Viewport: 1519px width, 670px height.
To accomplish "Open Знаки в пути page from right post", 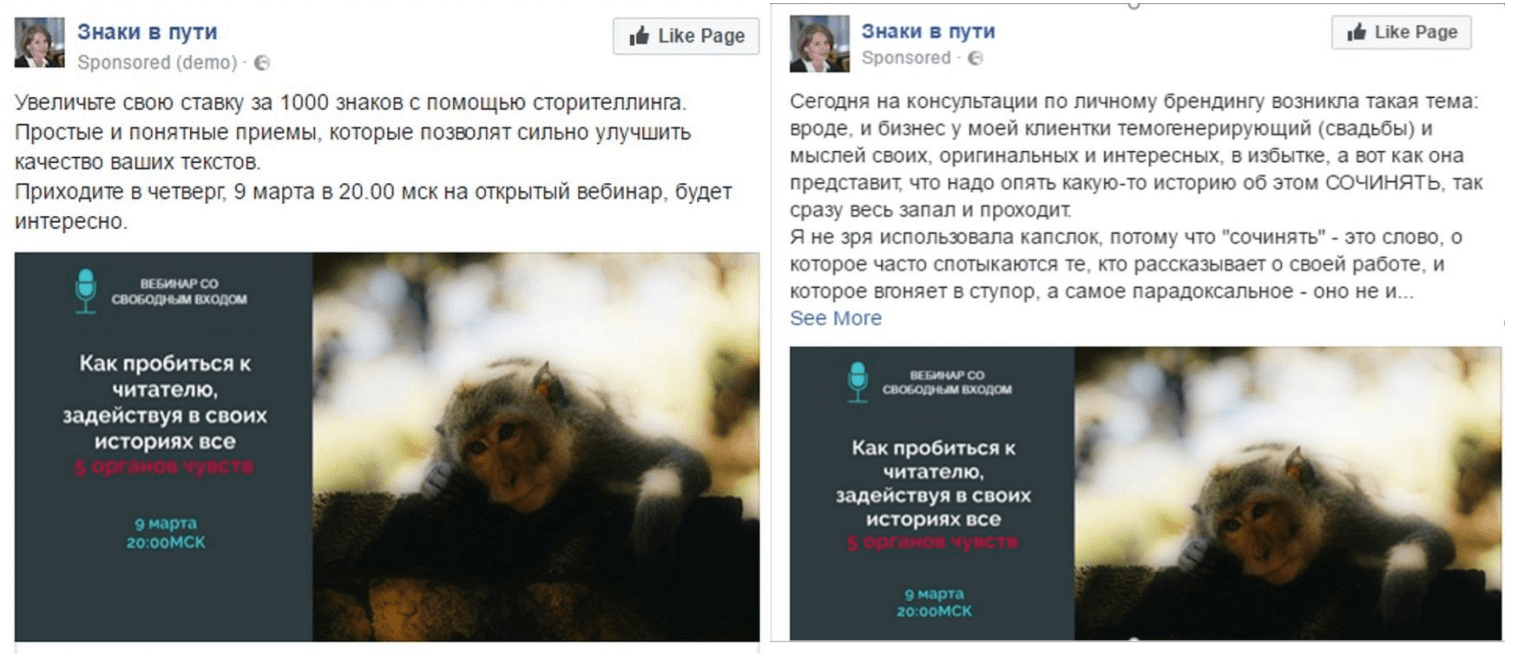I will pos(928,30).
